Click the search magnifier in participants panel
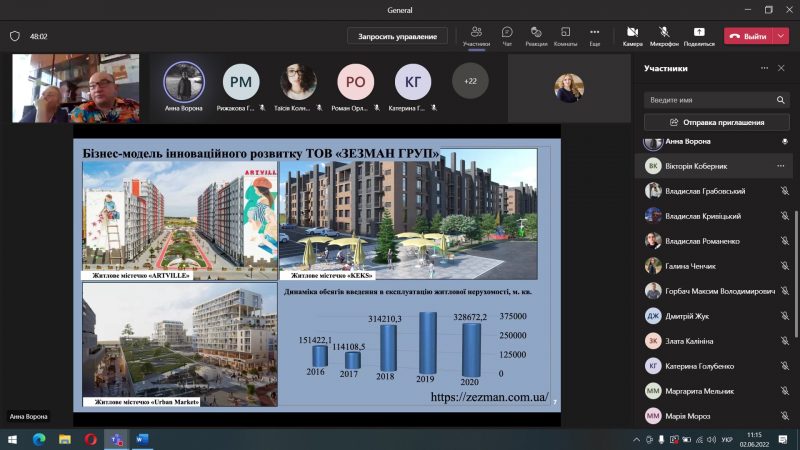This screenshot has width=800, height=450. (780, 100)
